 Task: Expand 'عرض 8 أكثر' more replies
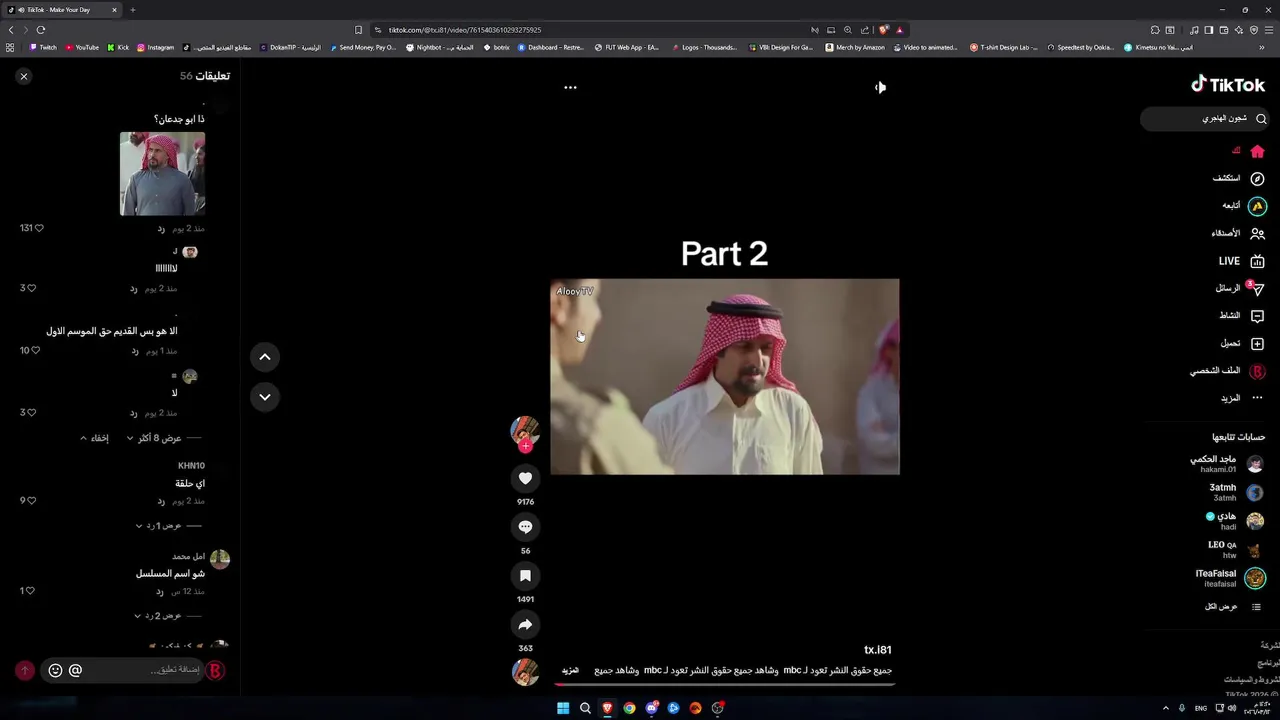coord(154,438)
